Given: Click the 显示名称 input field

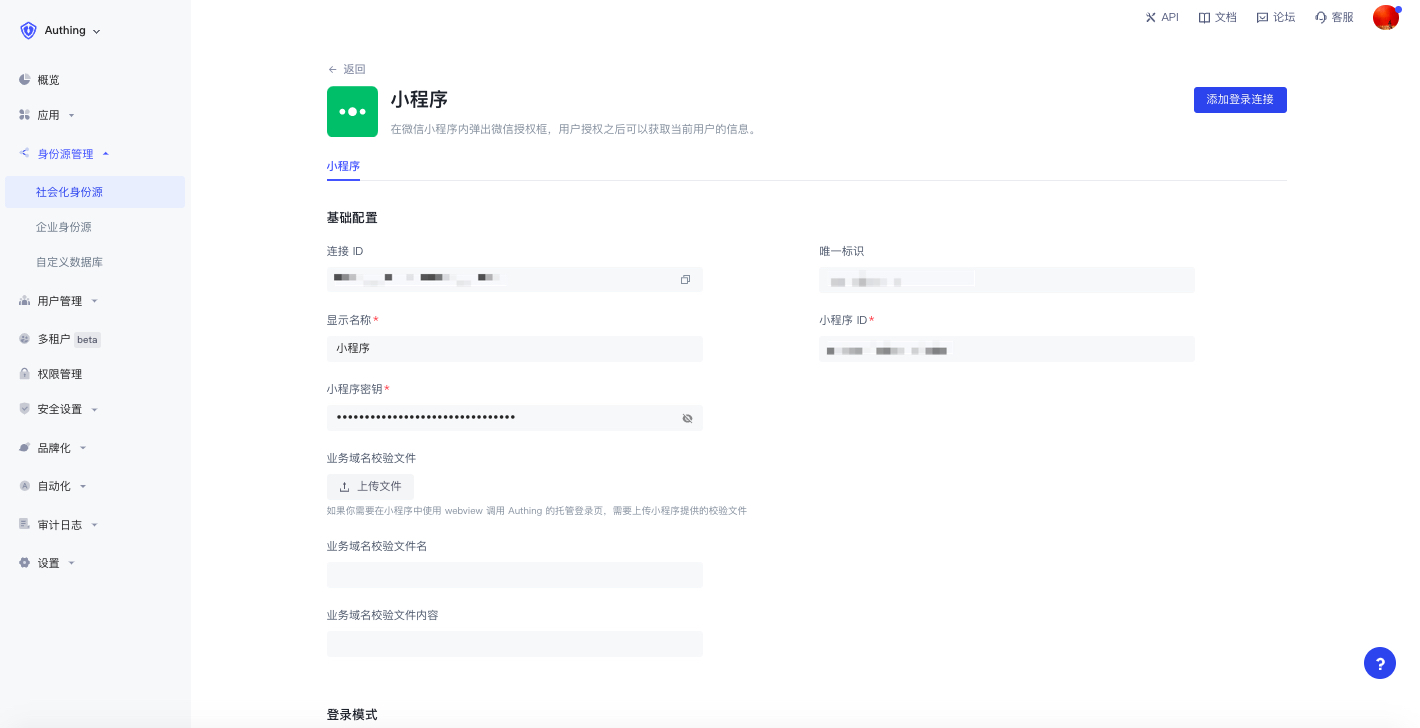Looking at the screenshot, I should click(514, 349).
